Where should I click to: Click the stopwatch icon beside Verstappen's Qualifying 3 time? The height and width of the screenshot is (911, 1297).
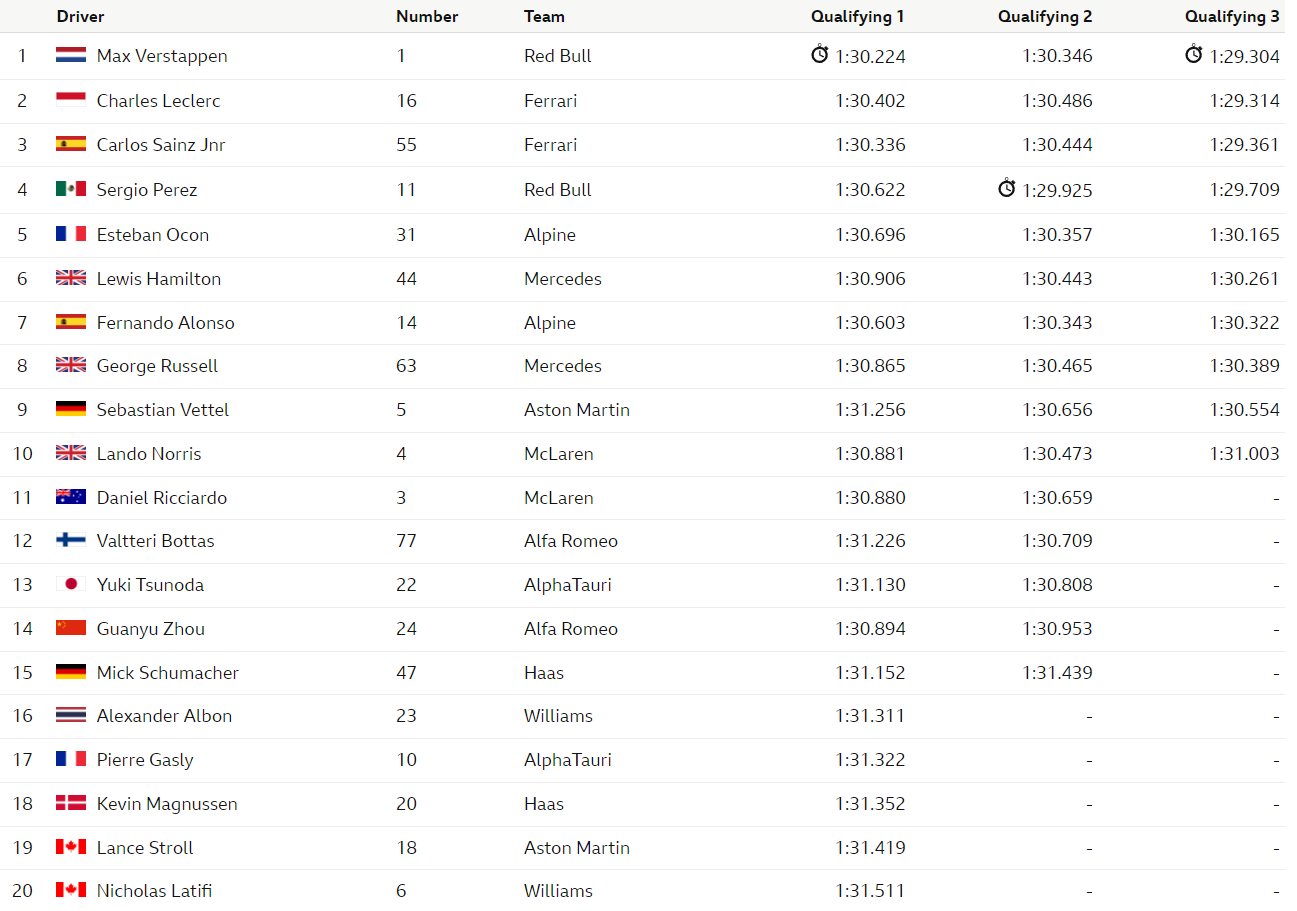point(1193,54)
